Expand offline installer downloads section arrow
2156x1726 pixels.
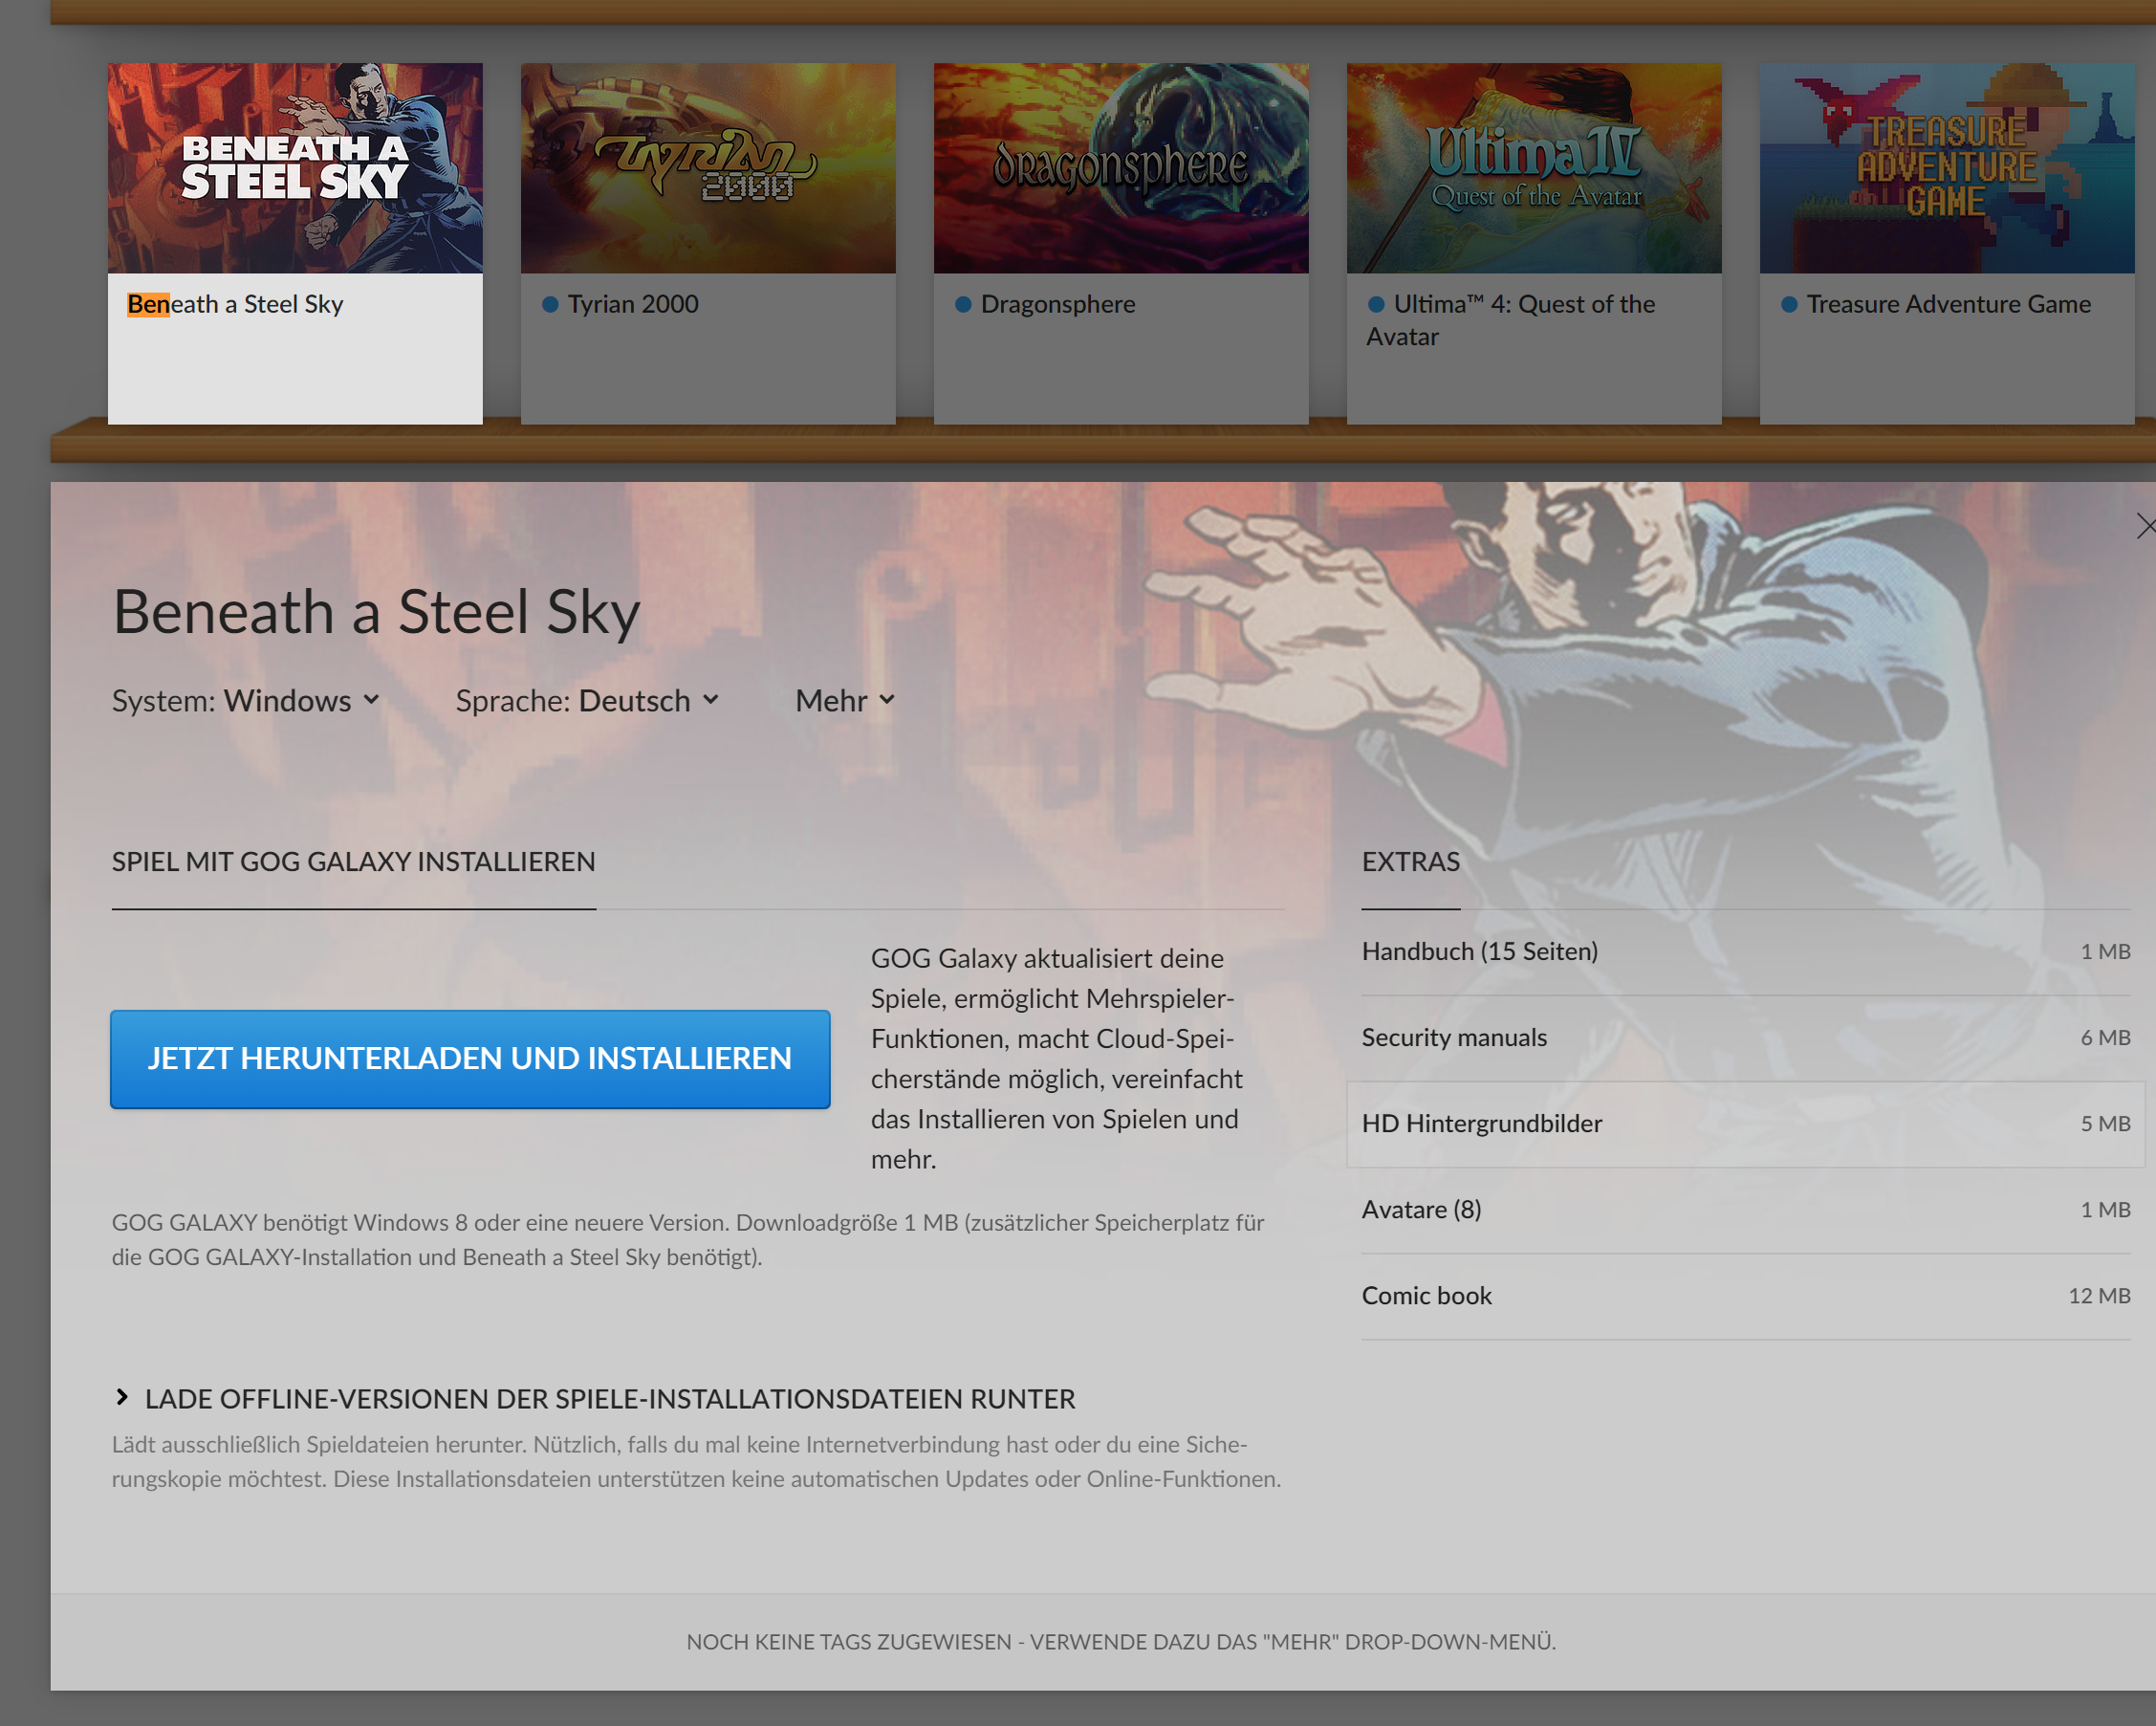[x=122, y=1397]
